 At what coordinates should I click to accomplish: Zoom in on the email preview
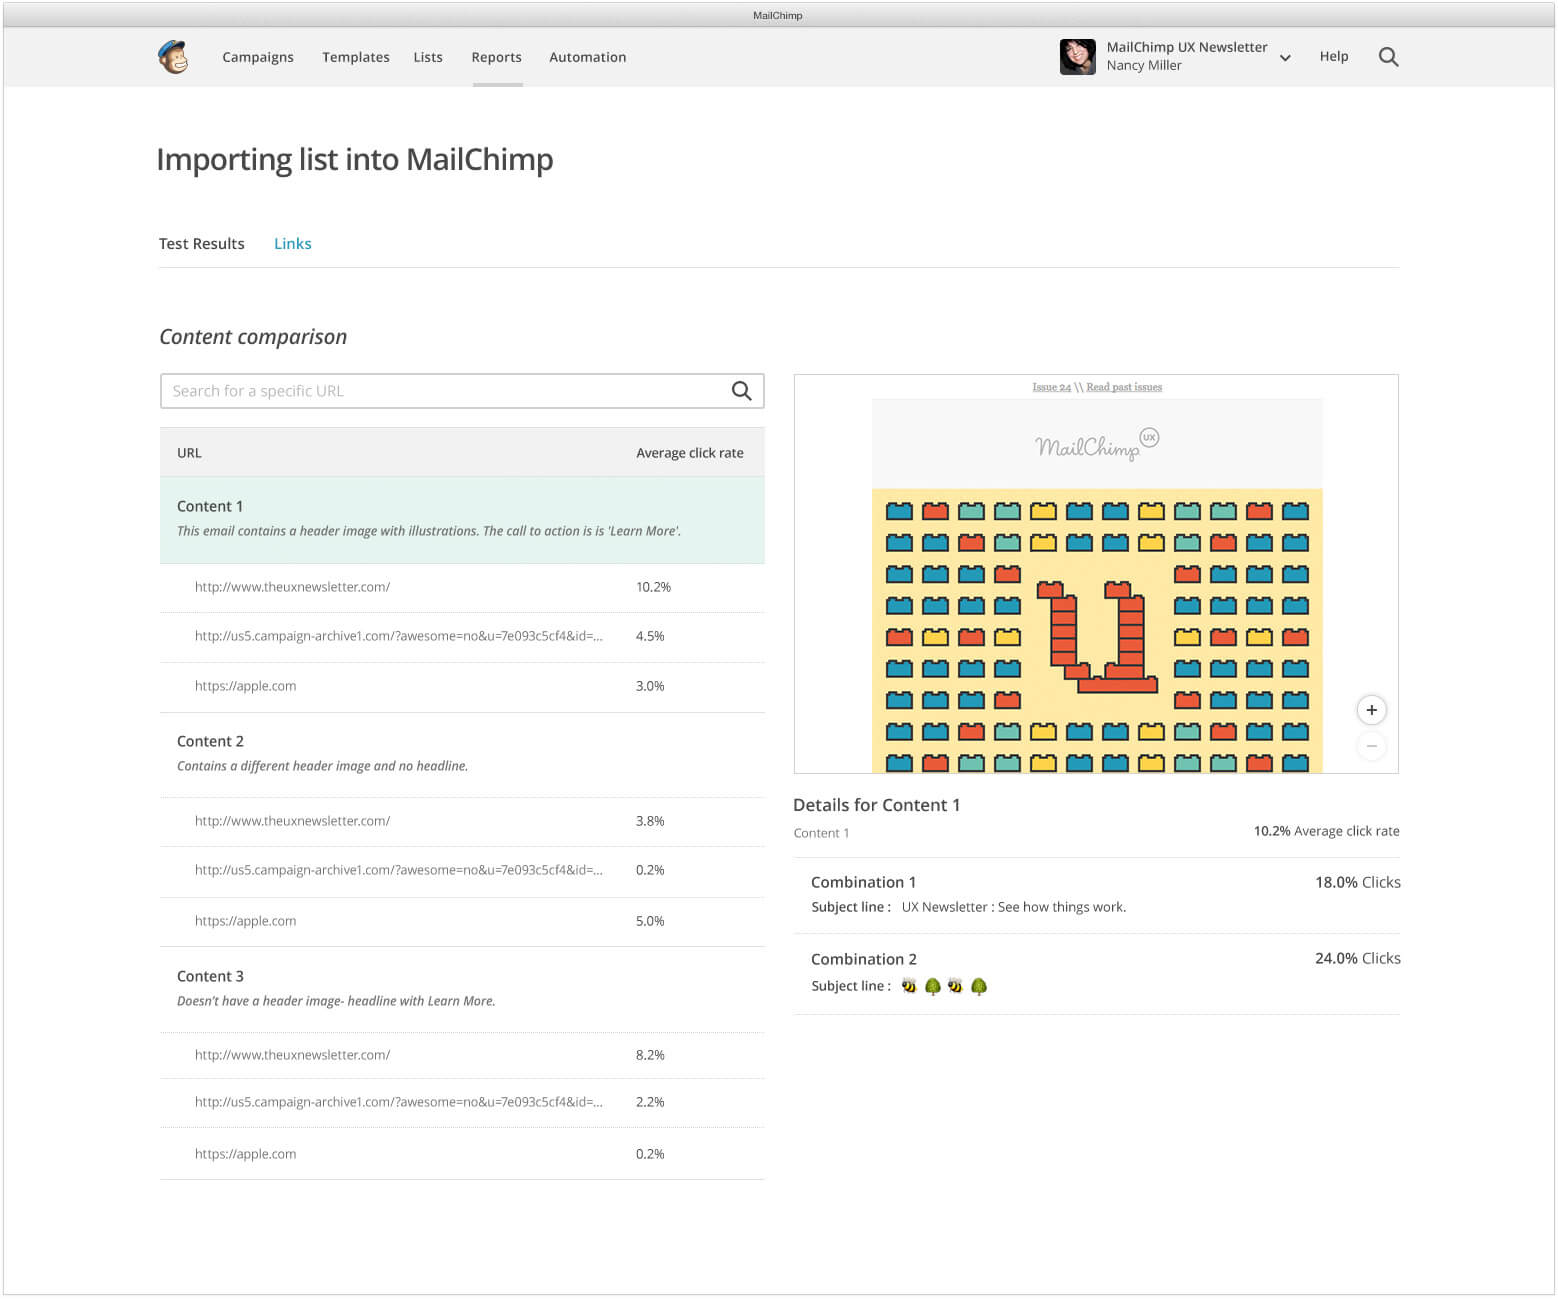click(1371, 710)
